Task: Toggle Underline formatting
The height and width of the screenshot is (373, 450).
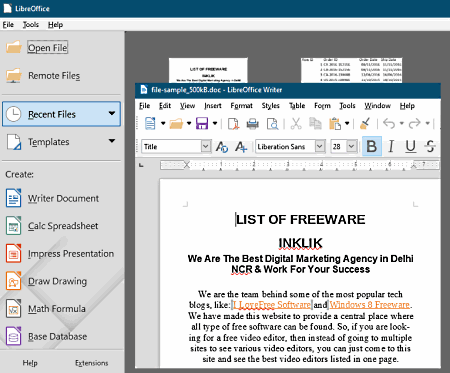Action: tap(411, 146)
